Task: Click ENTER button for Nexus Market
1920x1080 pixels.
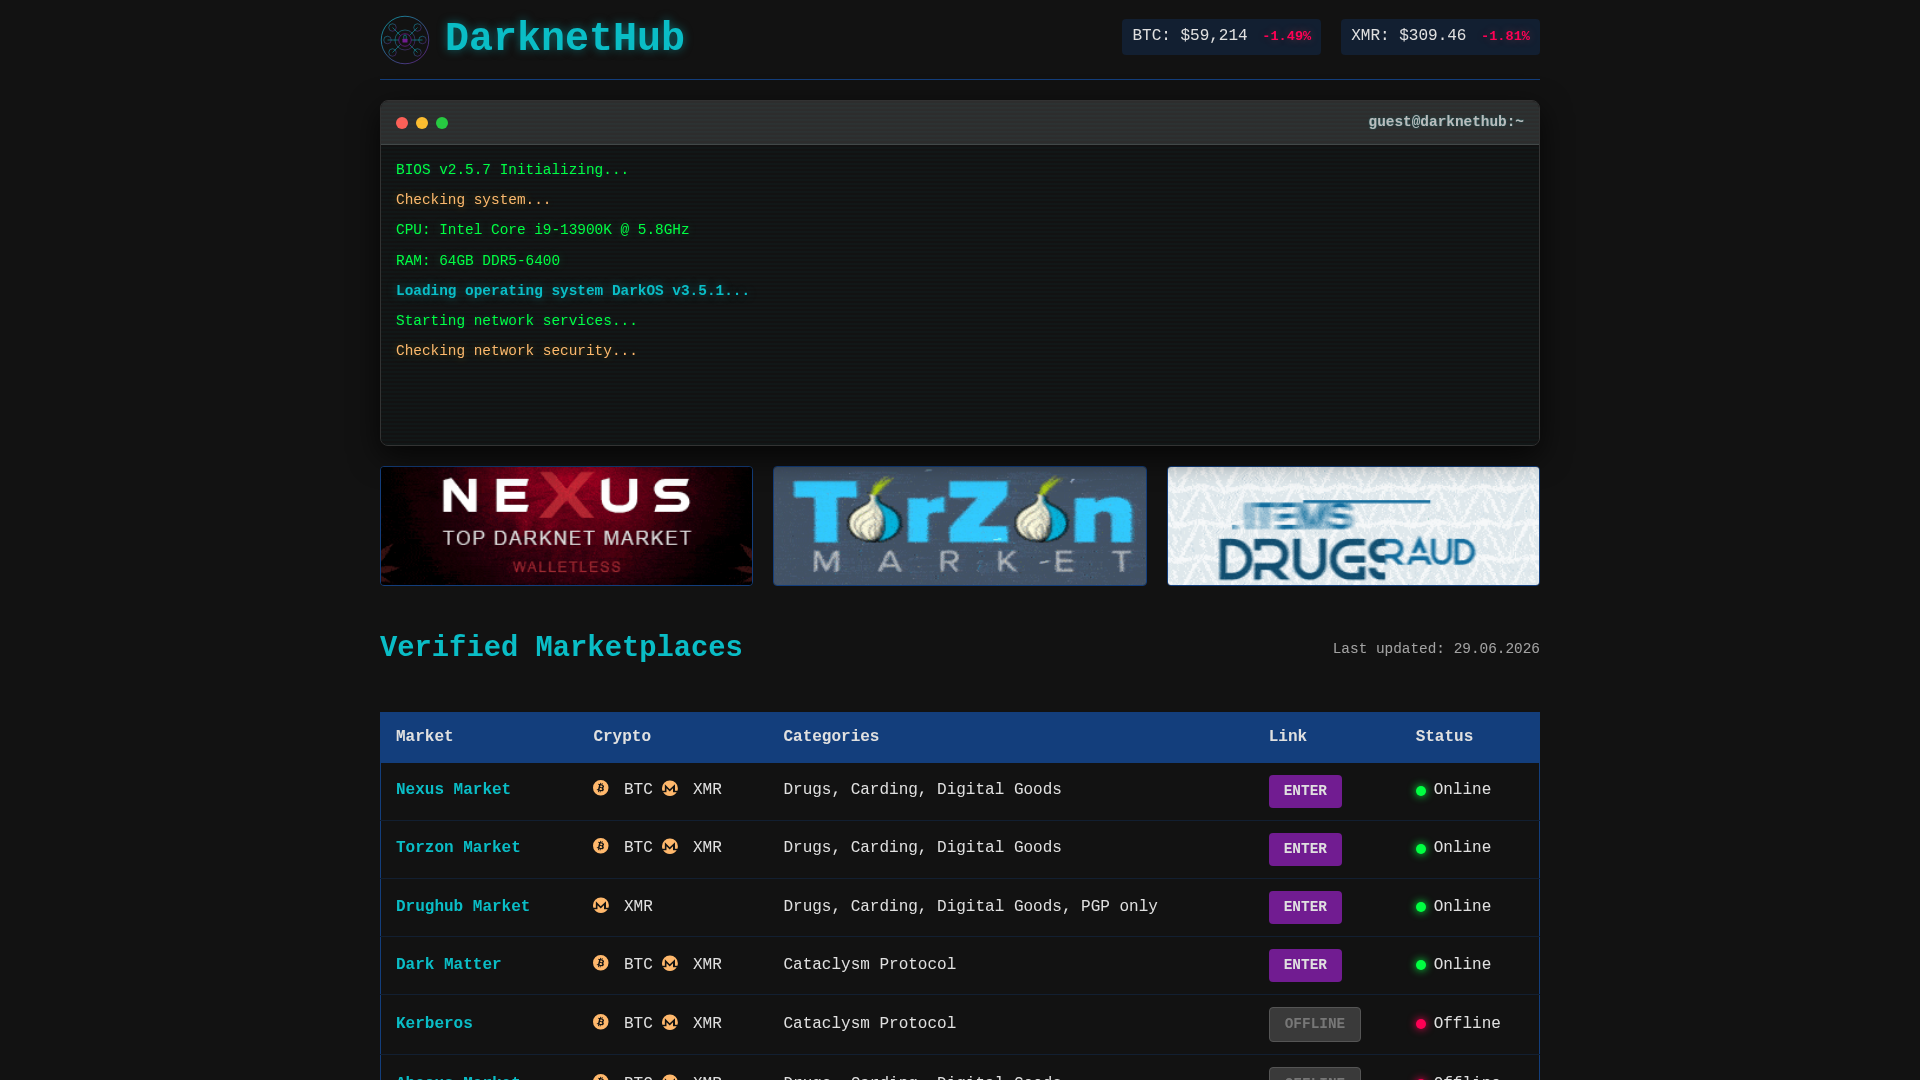Action: pyautogui.click(x=1305, y=791)
